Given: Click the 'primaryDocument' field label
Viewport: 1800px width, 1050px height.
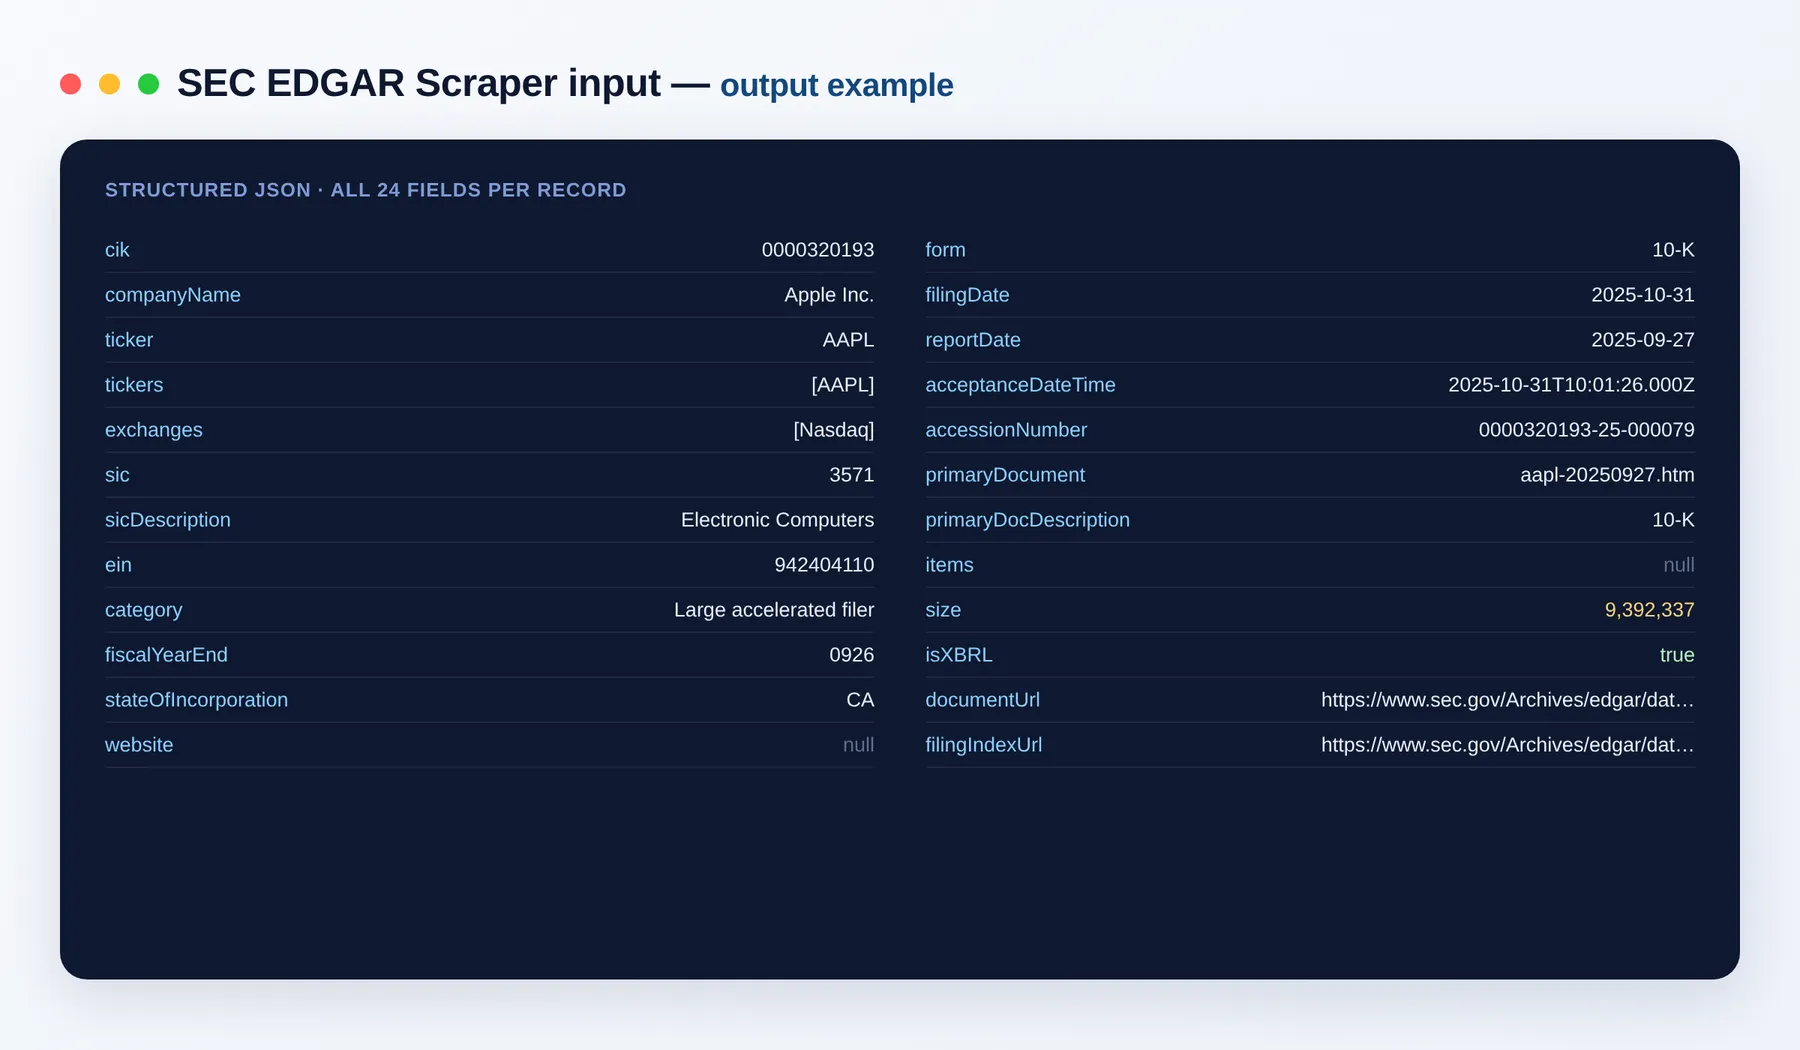Looking at the screenshot, I should click(x=1005, y=475).
